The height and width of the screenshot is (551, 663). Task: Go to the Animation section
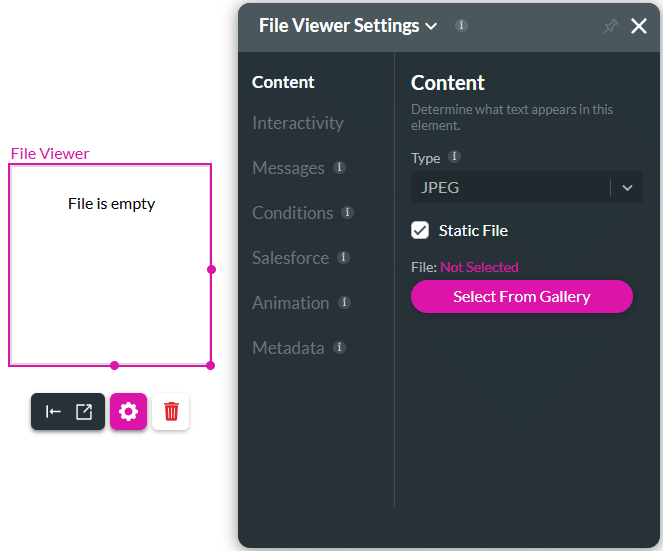290,303
